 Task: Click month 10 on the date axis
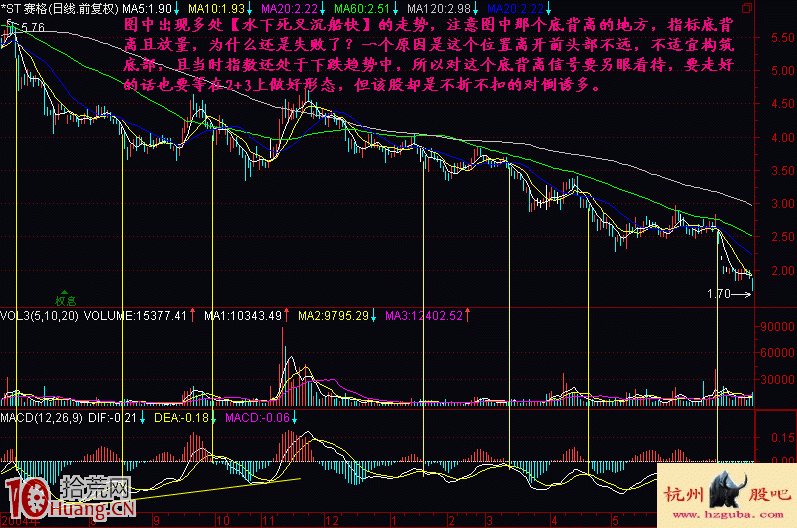(222, 521)
